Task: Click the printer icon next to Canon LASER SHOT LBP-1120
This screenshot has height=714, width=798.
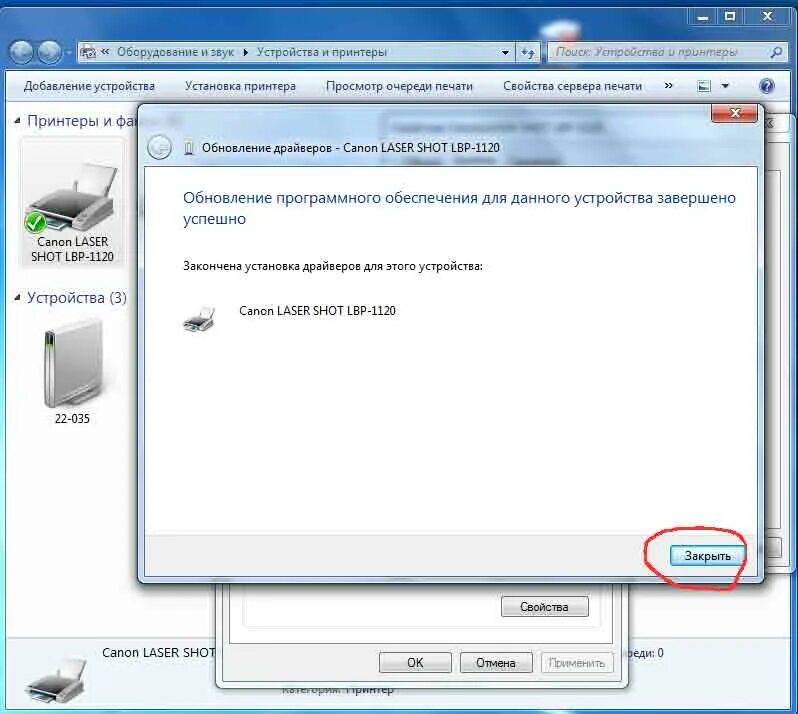Action: [x=199, y=320]
